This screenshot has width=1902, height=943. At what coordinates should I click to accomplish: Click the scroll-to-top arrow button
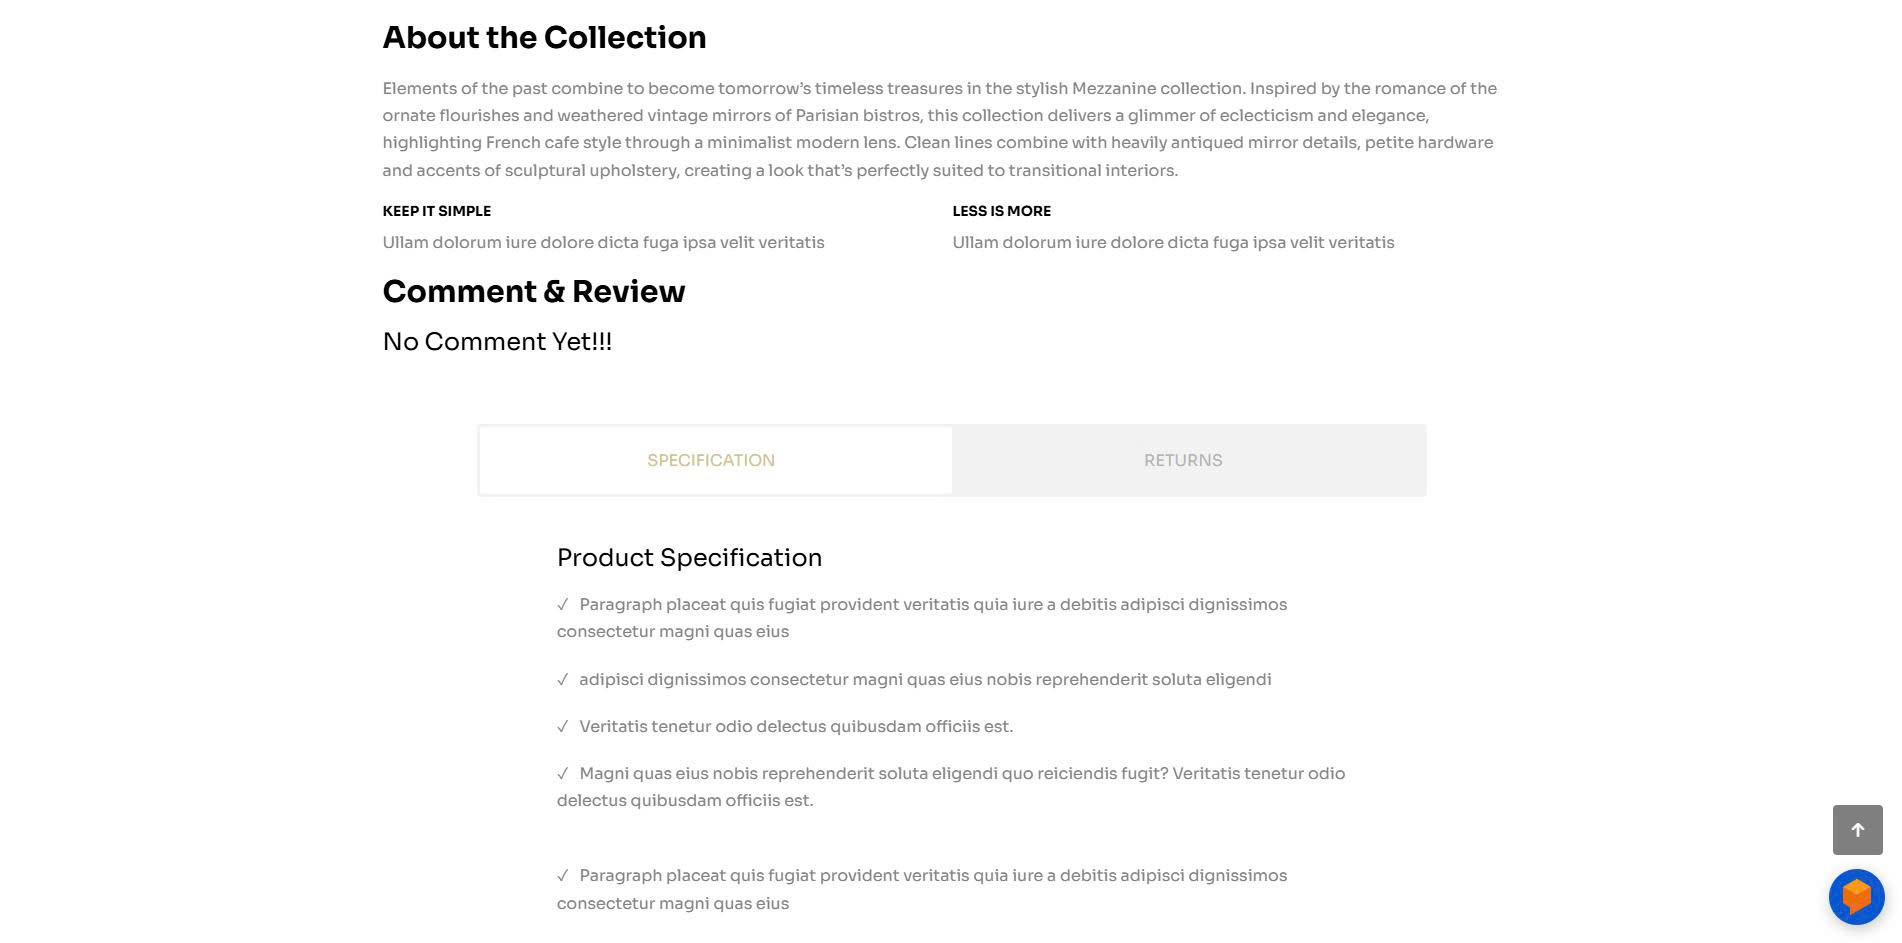[x=1857, y=830]
